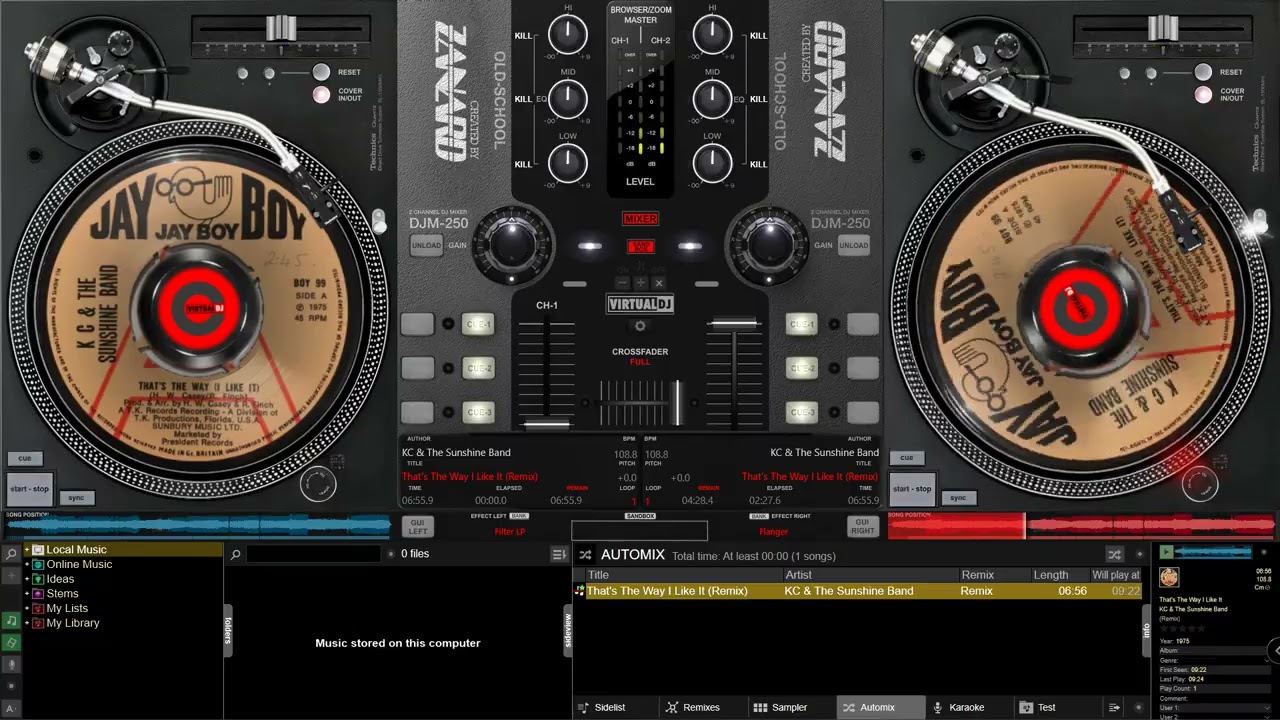Screen dimensions: 1280x720
Task: Switch to the Sidelist tab
Action: (x=616, y=708)
